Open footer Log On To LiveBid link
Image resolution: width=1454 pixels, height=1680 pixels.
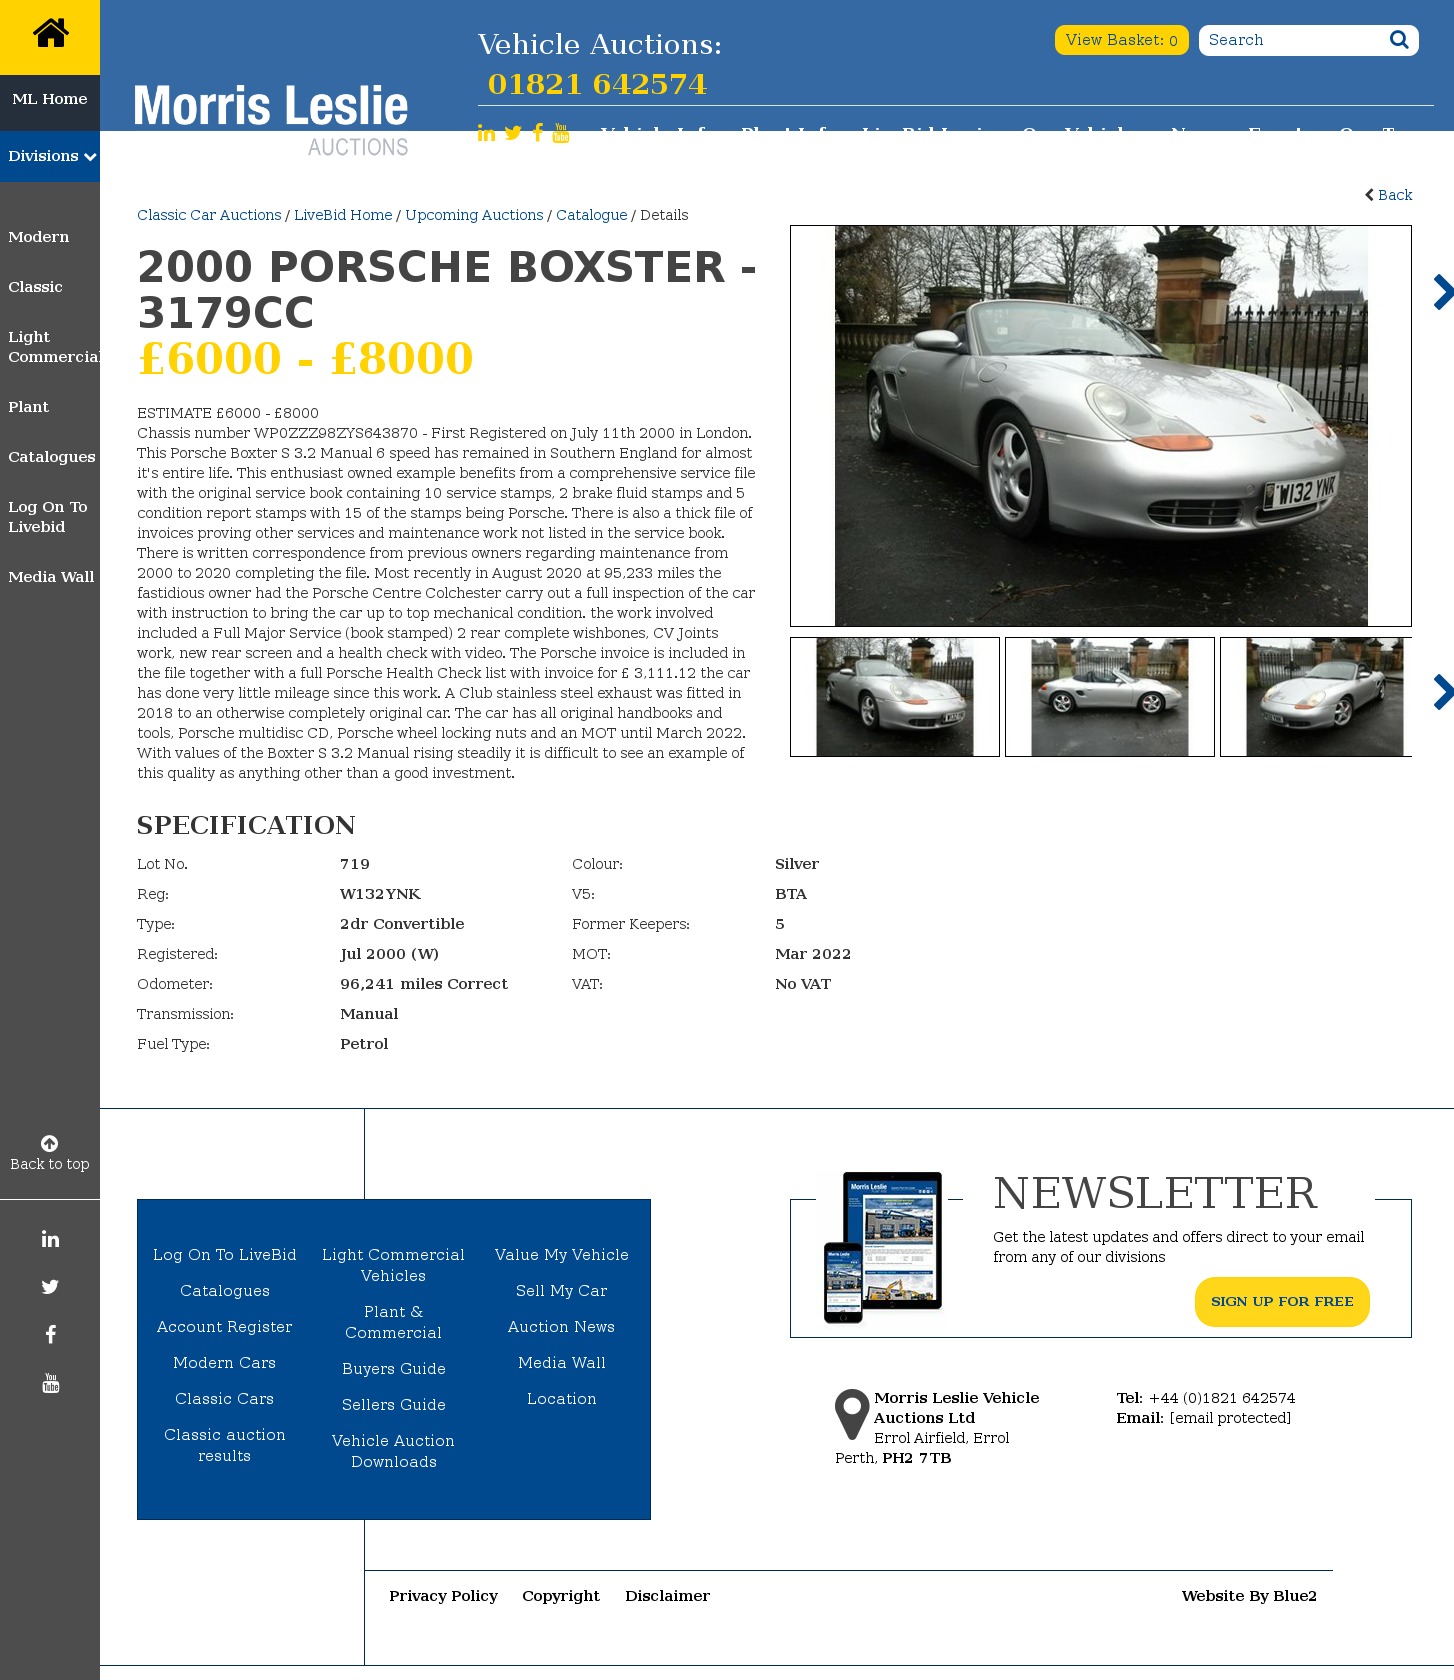click(225, 1255)
